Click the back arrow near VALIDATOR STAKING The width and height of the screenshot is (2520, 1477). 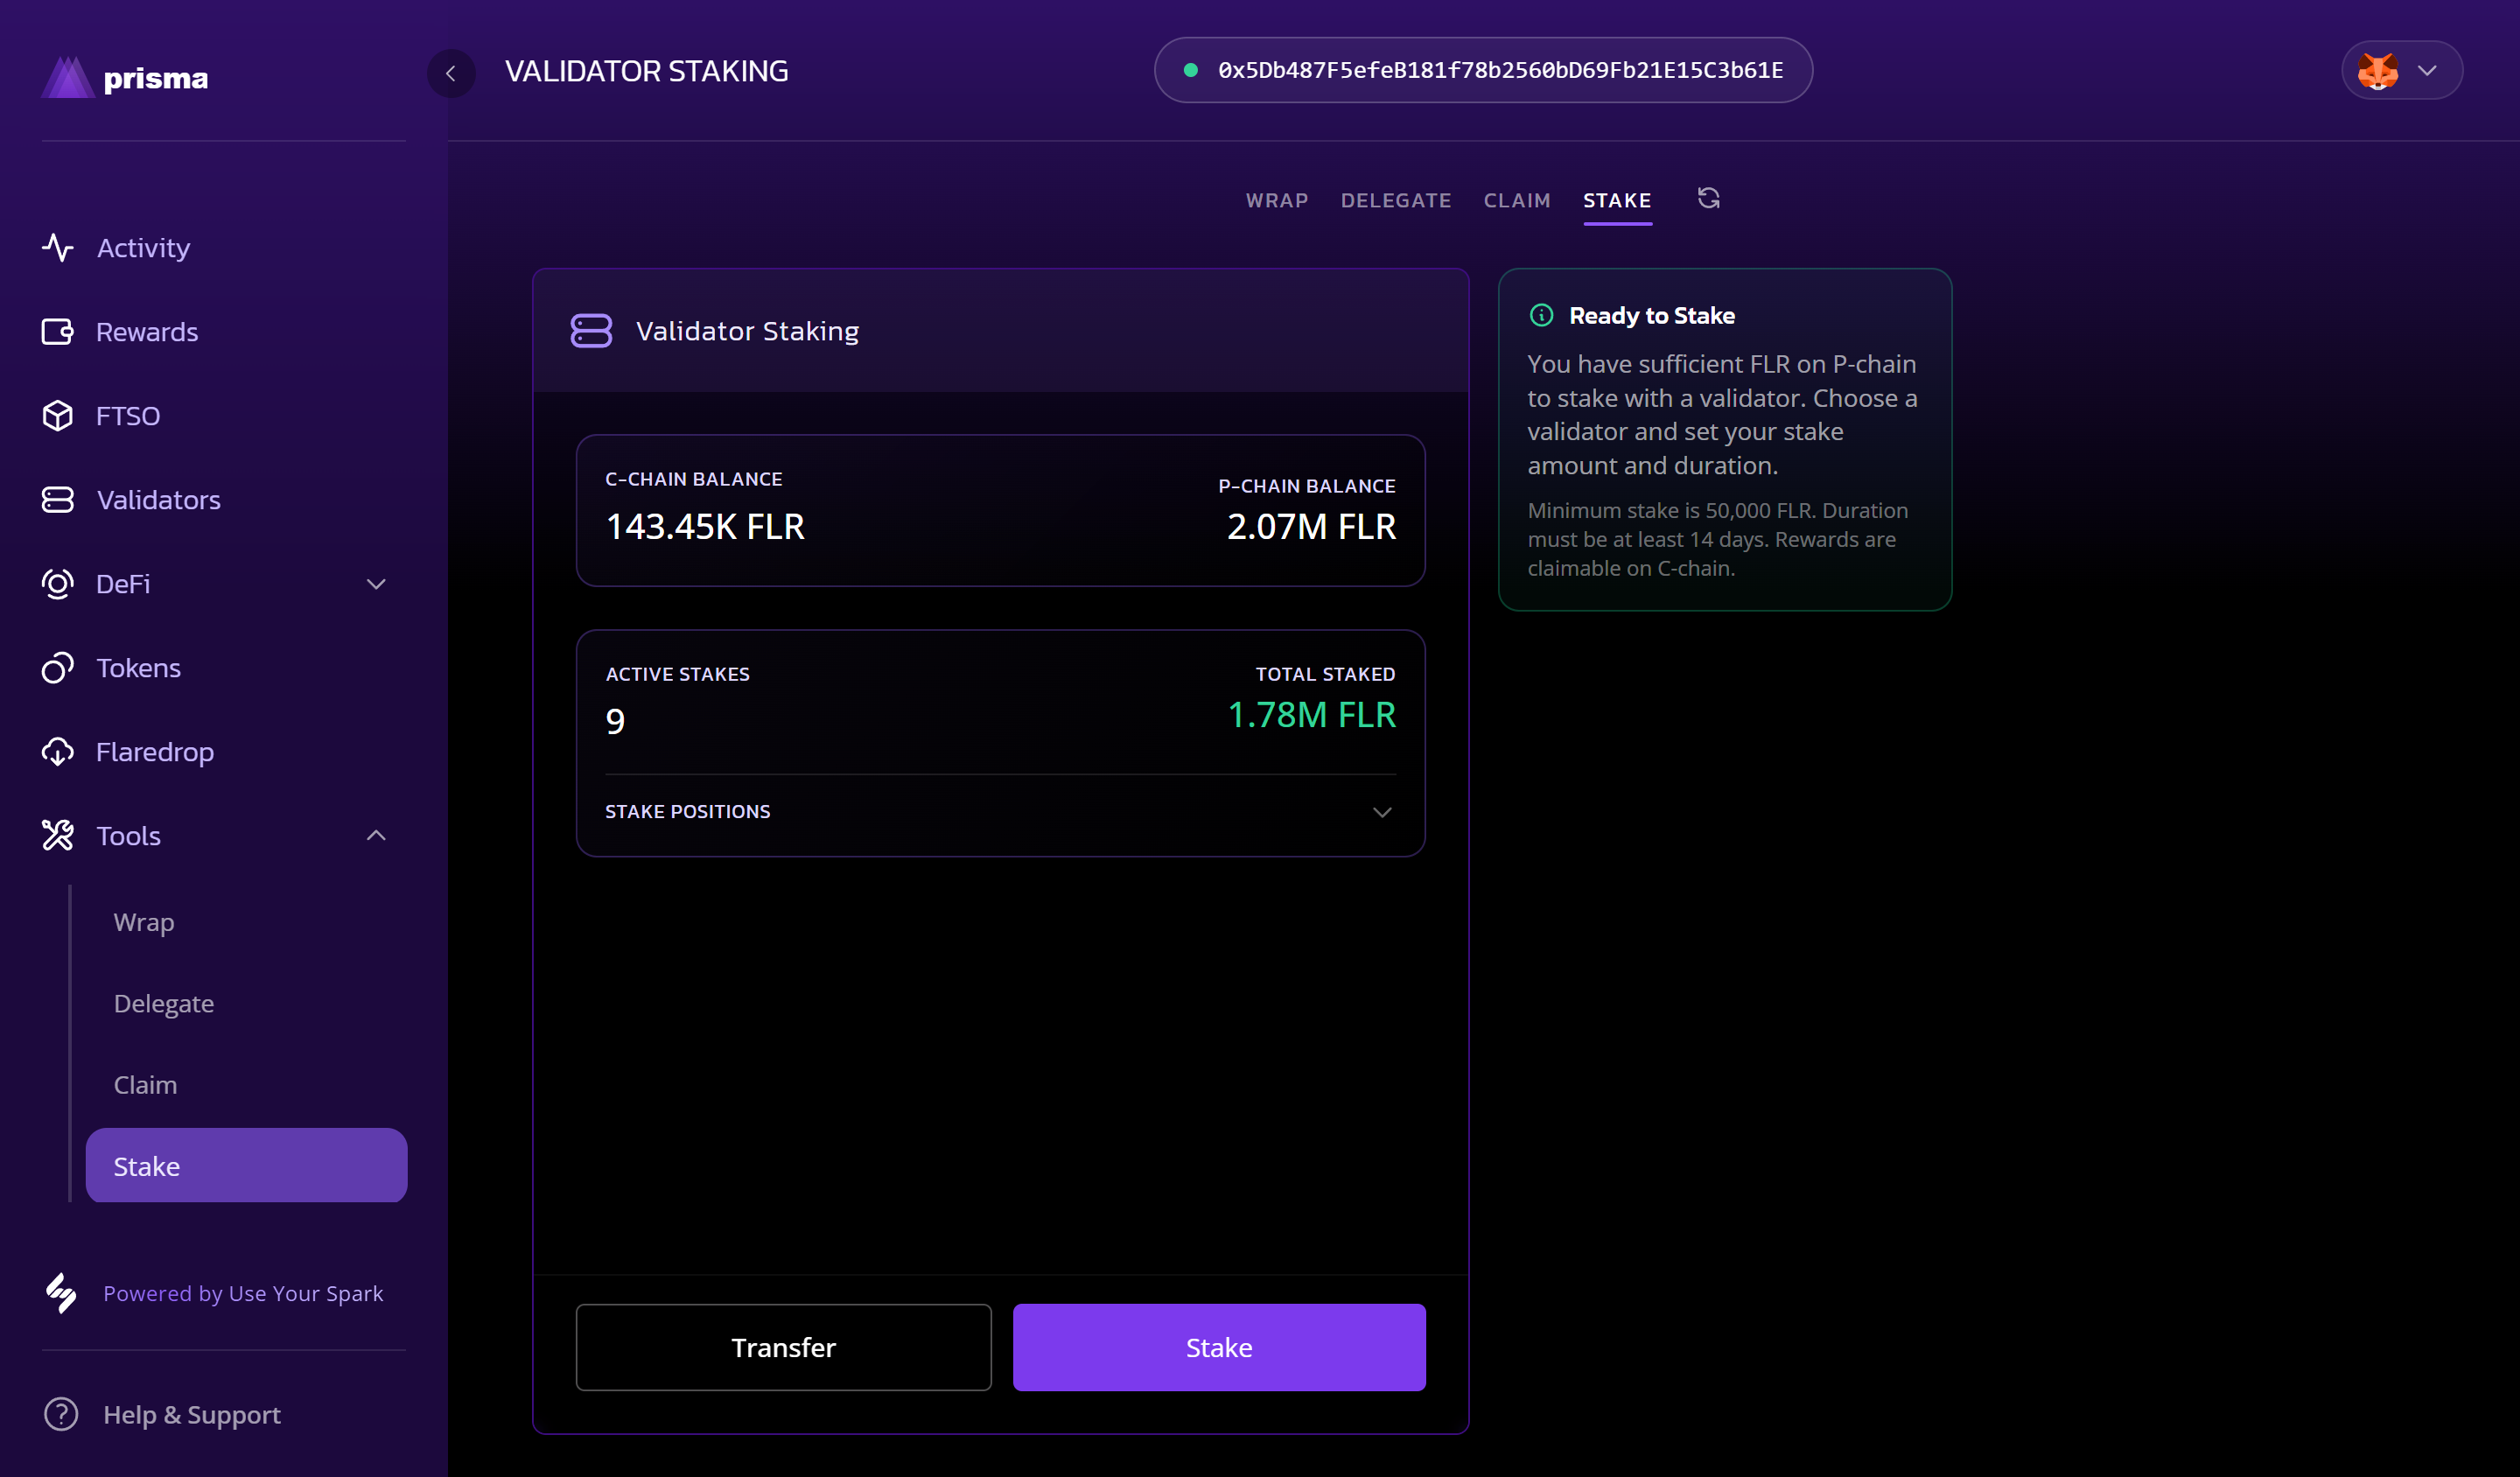[451, 73]
